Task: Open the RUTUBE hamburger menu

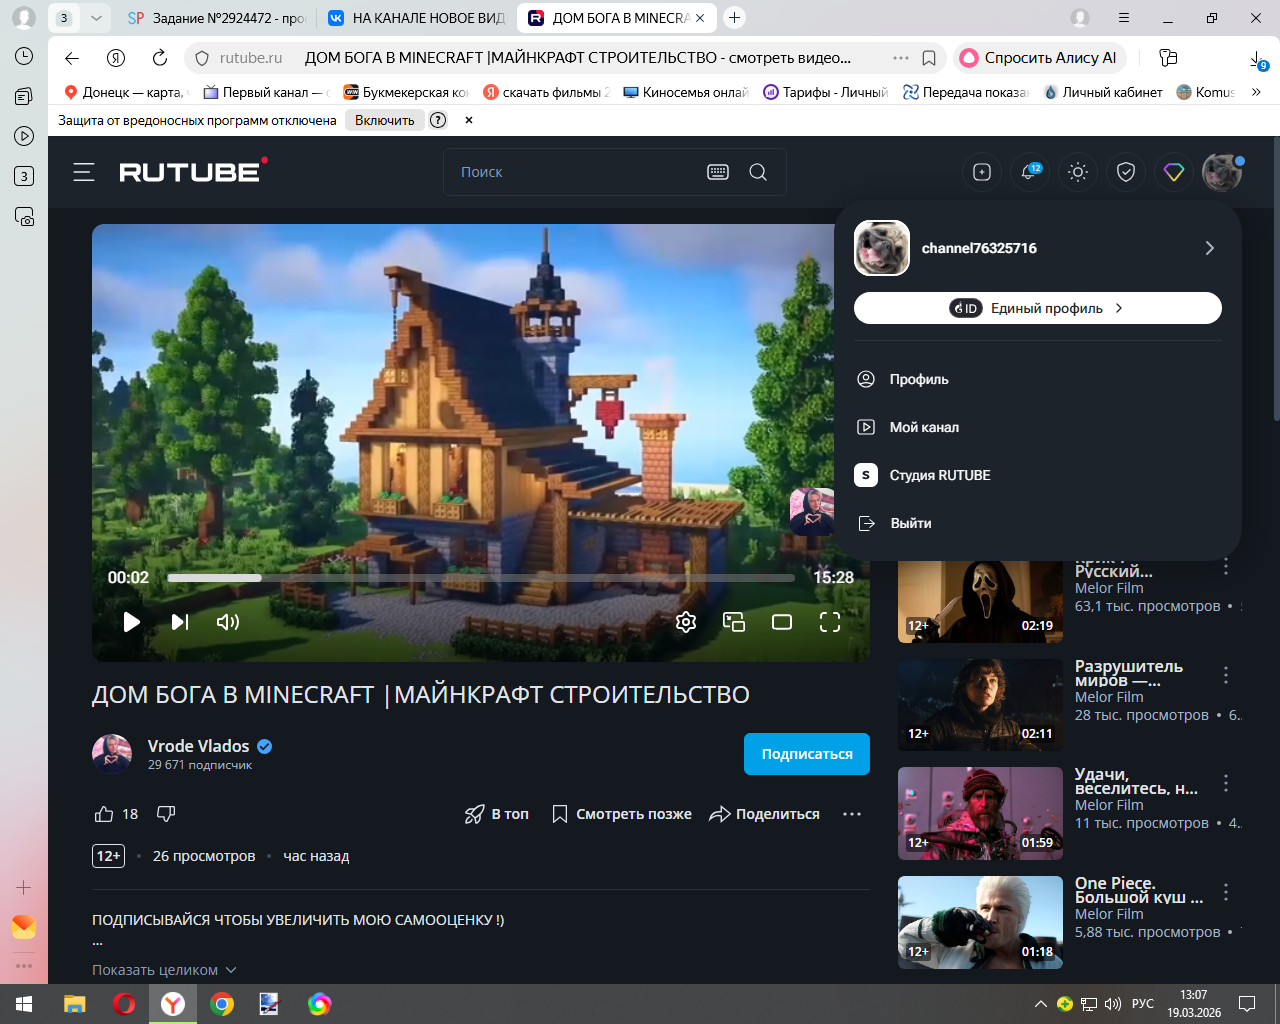Action: click(x=84, y=172)
